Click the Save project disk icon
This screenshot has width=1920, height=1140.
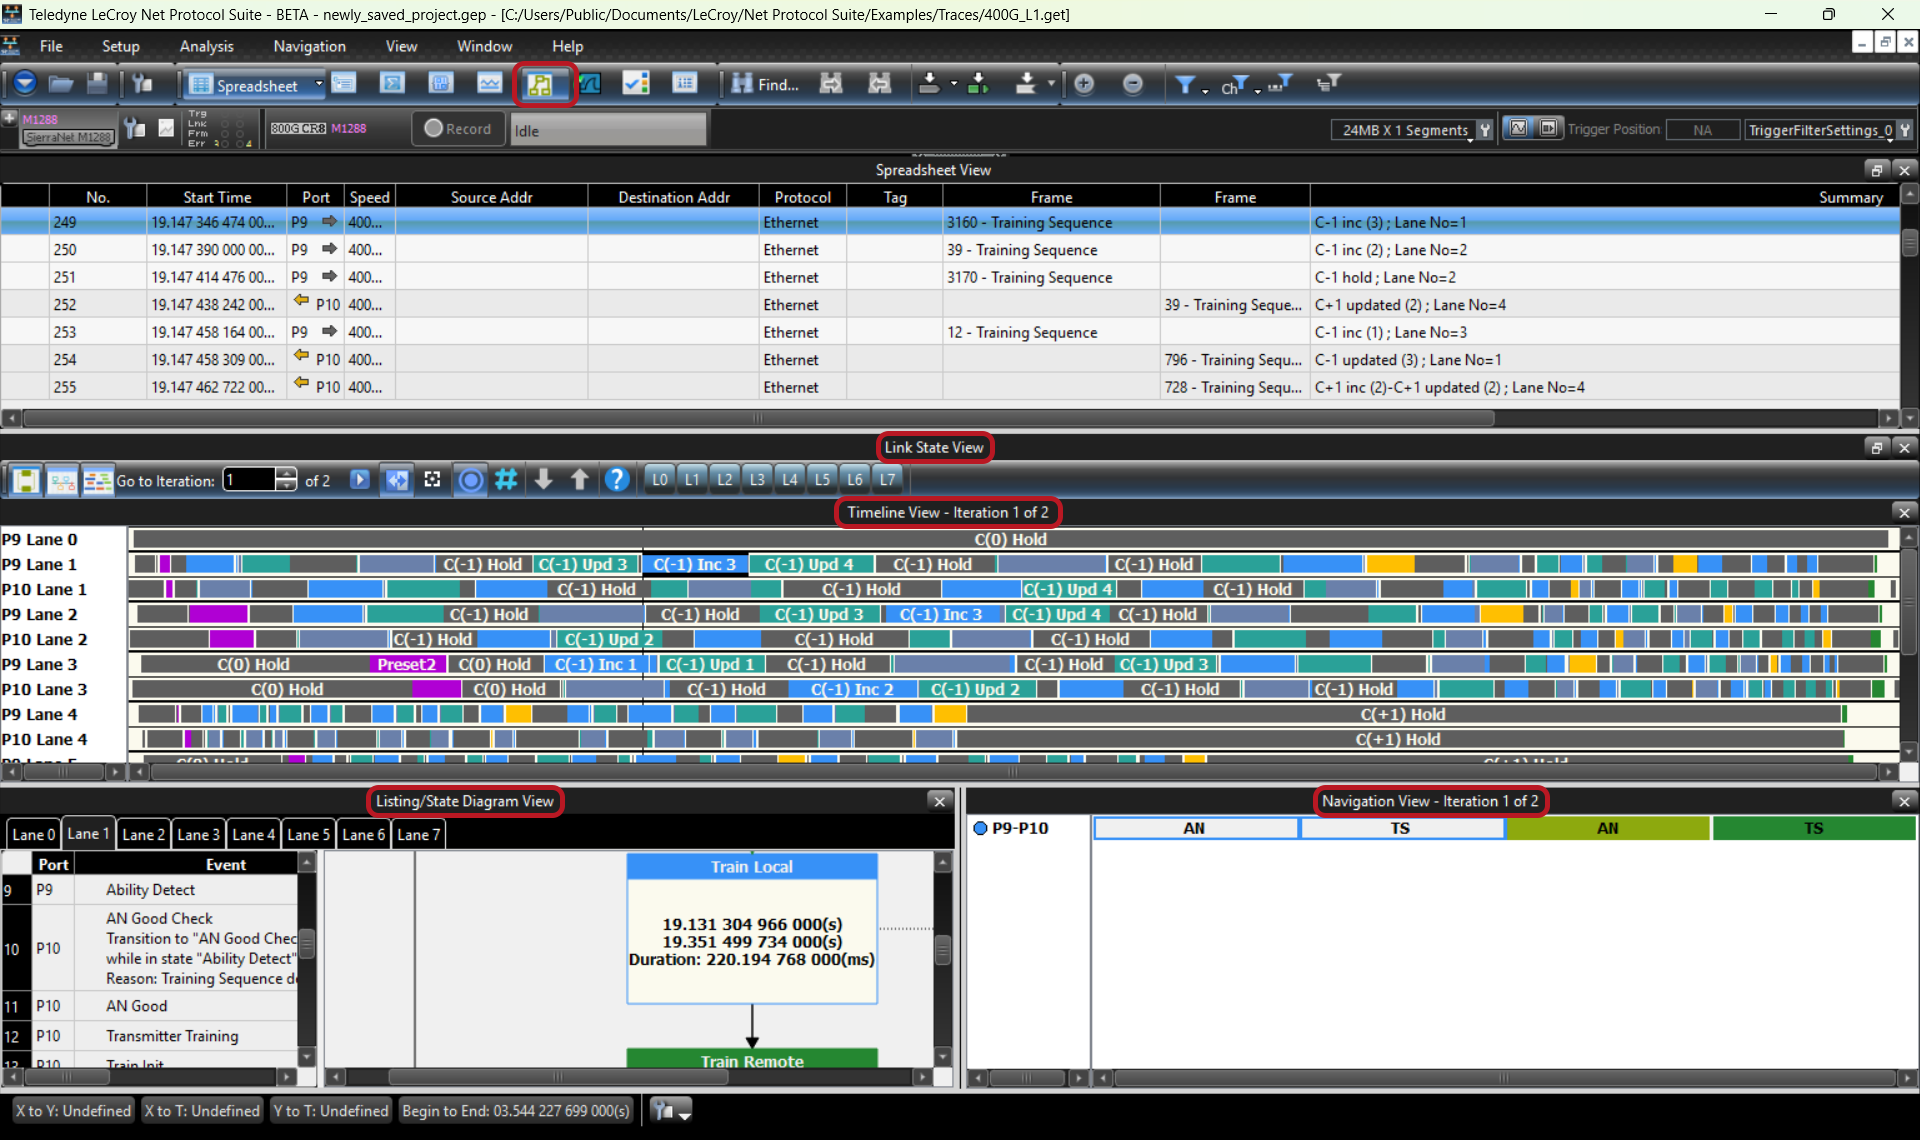pos(97,85)
